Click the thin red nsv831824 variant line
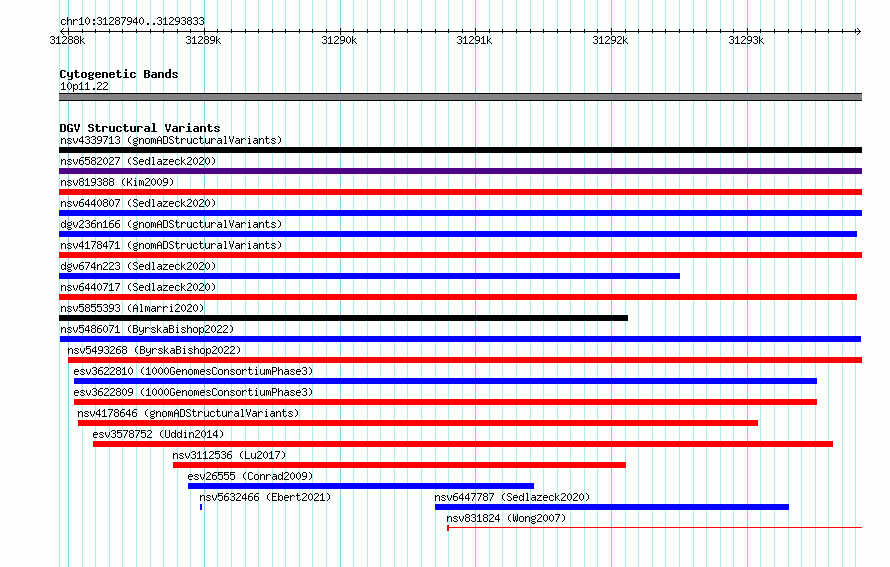The height and width of the screenshot is (567, 890). (x=654, y=528)
